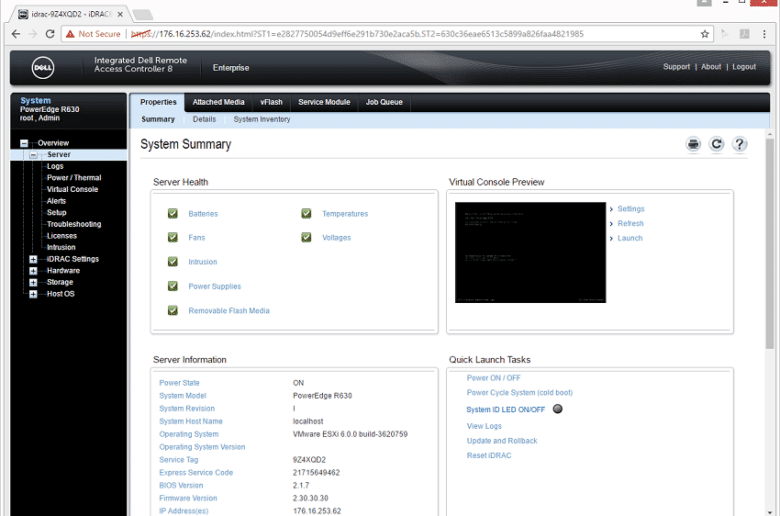Open View Logs quick task
This screenshot has height=516, width=780.
(484, 426)
